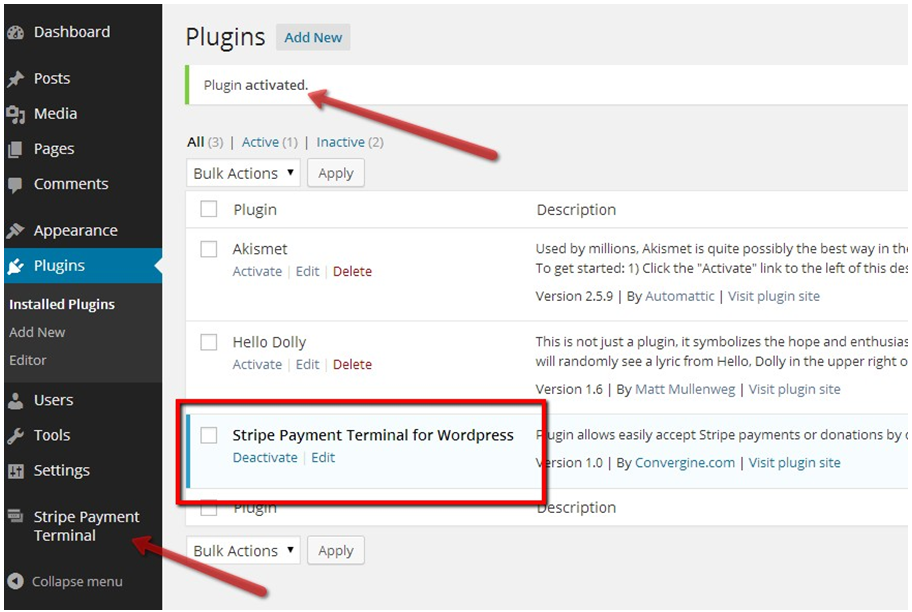The image size is (912, 612).
Task: Open the bottom Bulk Actions dropdown
Action: 243,550
